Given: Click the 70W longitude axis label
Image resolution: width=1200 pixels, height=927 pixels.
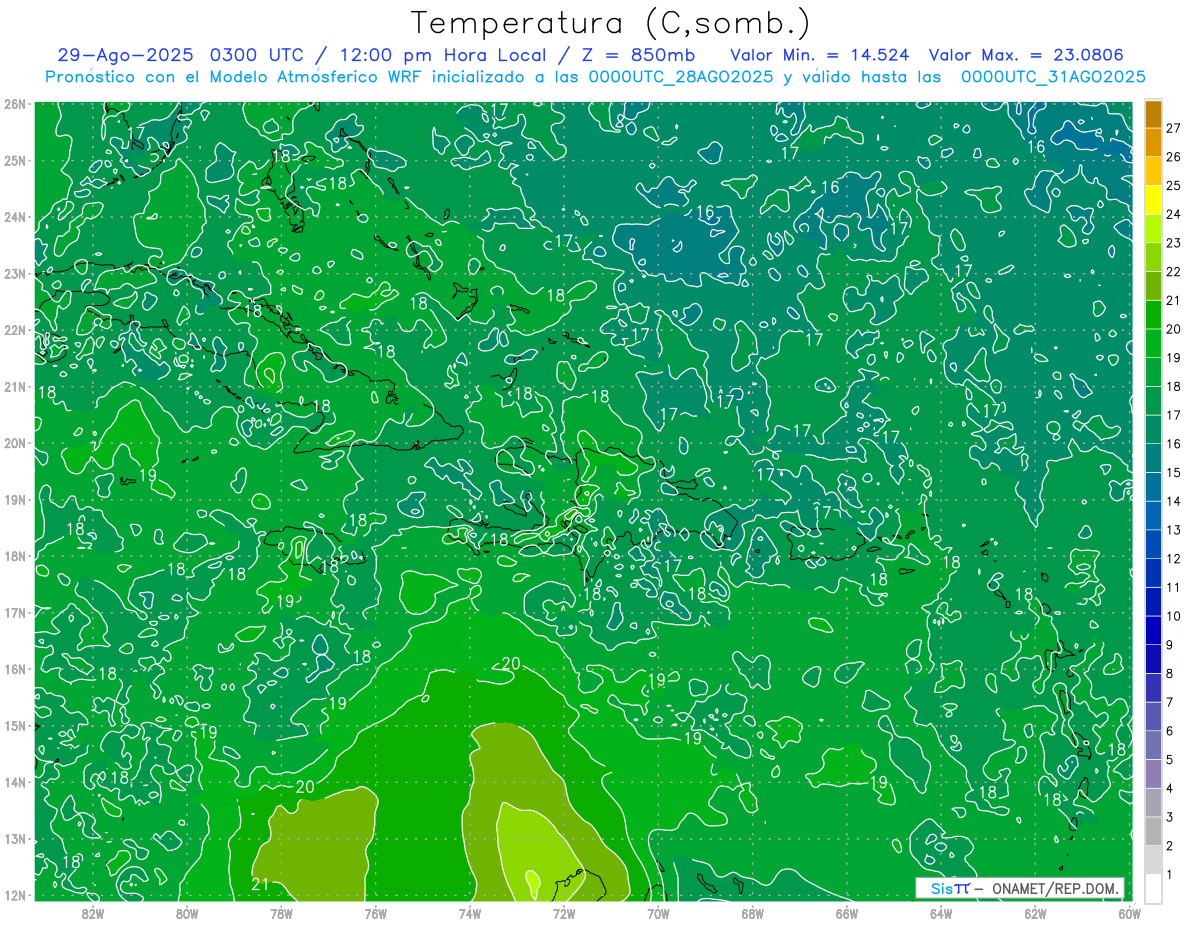Looking at the screenshot, I should pyautogui.click(x=658, y=912).
